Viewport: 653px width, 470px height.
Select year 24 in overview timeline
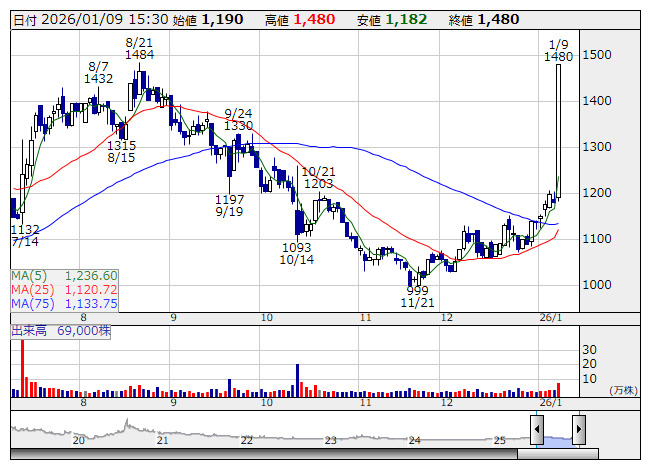coord(414,440)
